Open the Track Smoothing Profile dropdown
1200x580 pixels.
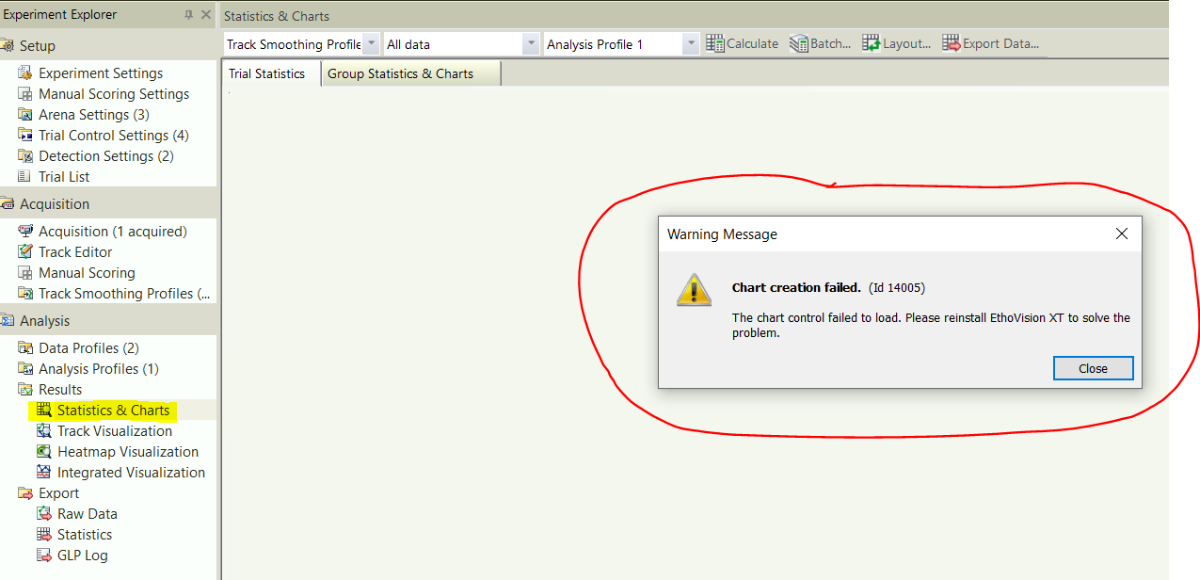pos(371,44)
